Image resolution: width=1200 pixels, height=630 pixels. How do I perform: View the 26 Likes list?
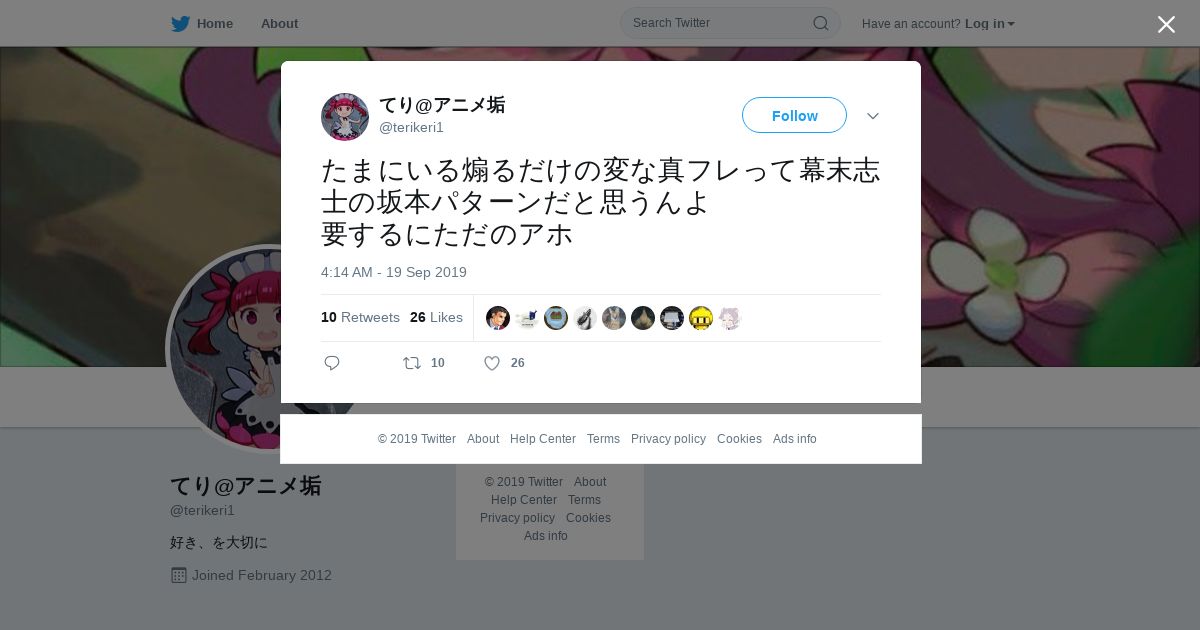click(436, 317)
